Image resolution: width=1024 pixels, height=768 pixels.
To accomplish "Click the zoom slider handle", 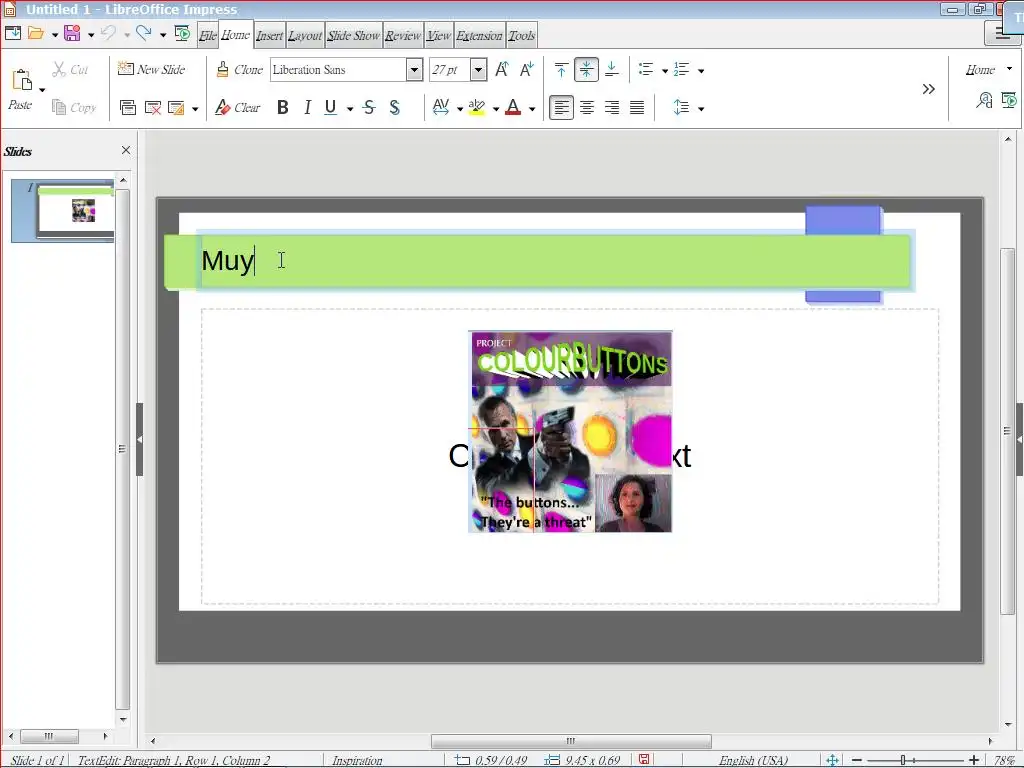I will [903, 760].
